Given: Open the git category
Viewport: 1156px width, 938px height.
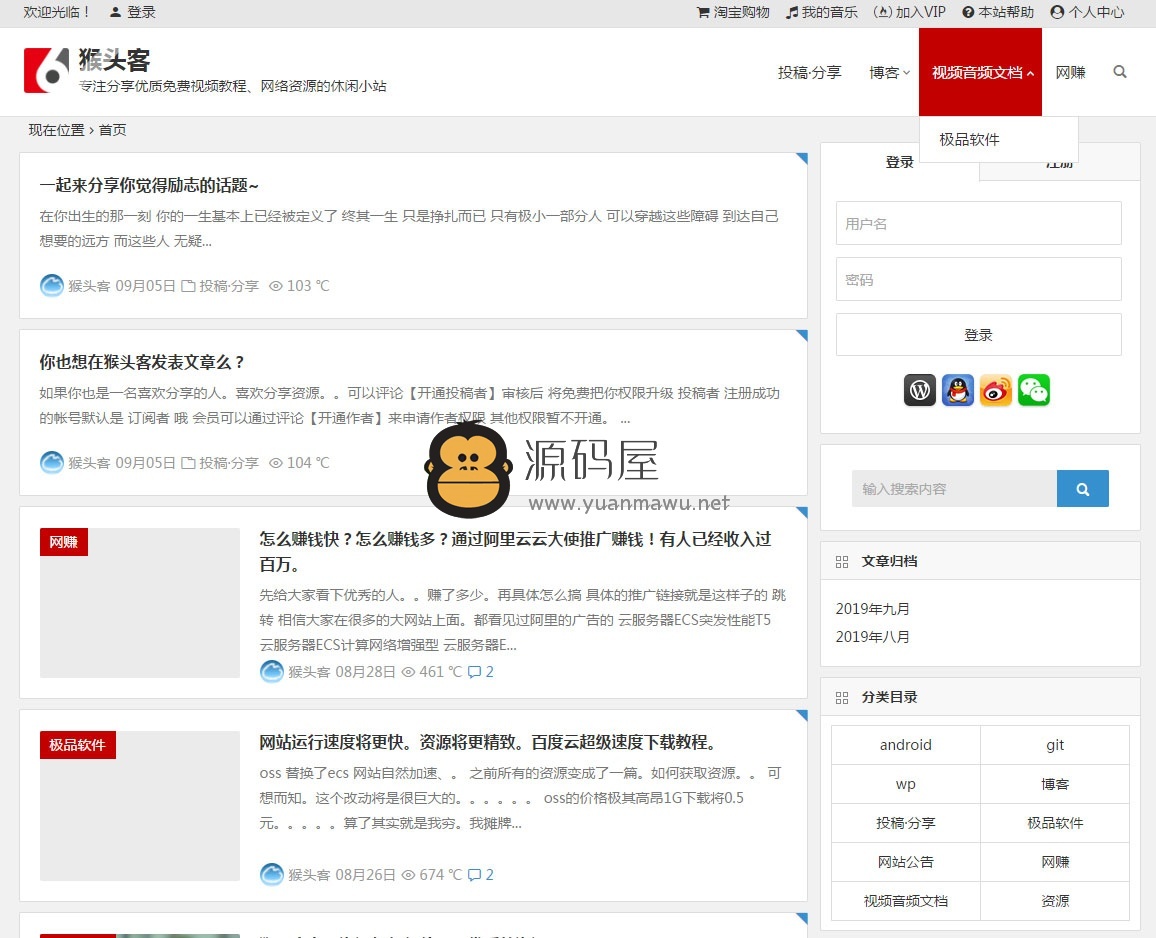Looking at the screenshot, I should pyautogui.click(x=1055, y=745).
